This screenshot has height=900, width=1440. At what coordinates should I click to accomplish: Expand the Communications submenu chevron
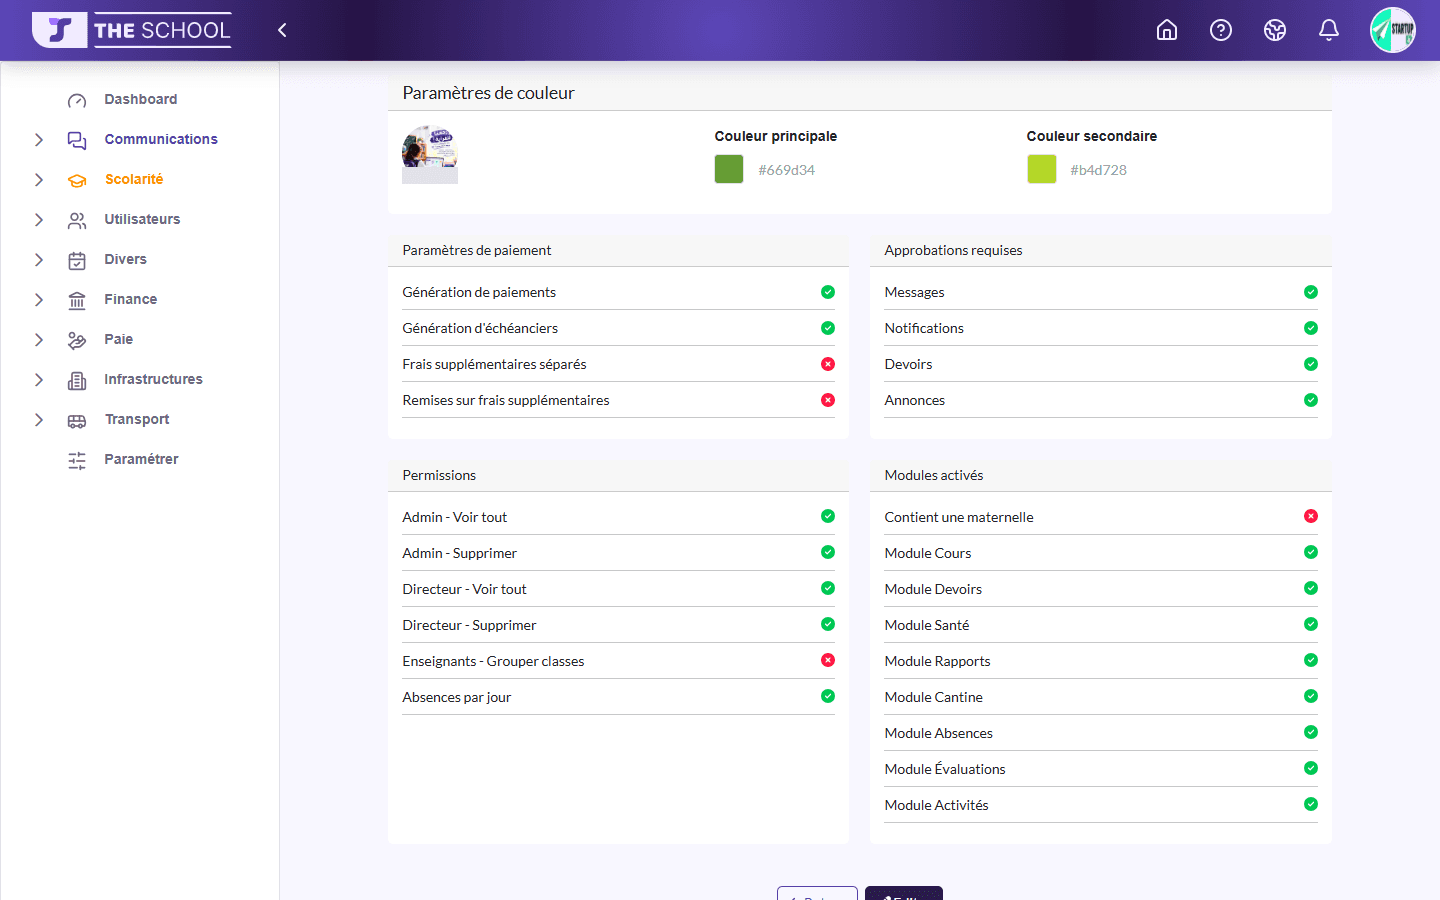tap(39, 140)
